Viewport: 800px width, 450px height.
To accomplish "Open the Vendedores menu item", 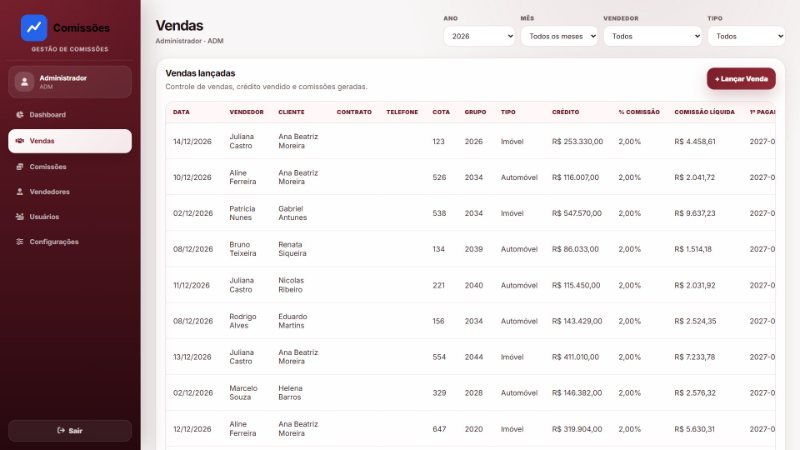I will (70, 192).
